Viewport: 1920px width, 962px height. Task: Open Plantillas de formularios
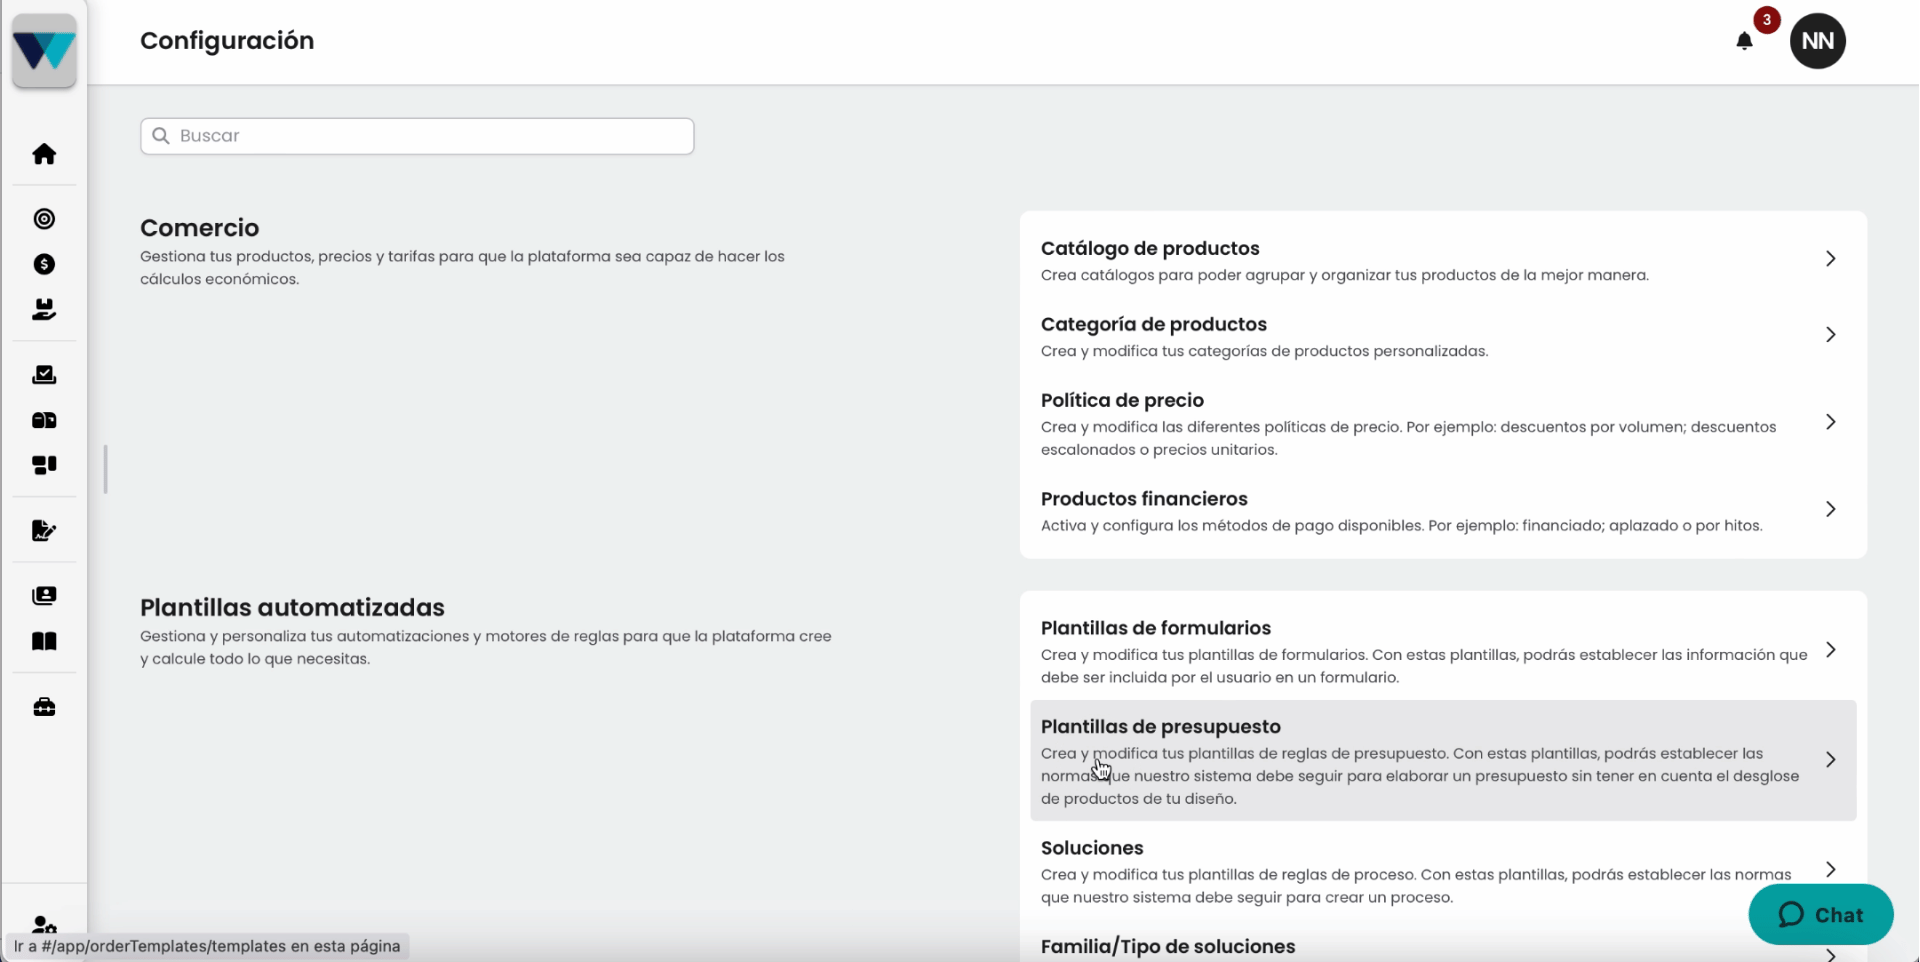point(1443,651)
